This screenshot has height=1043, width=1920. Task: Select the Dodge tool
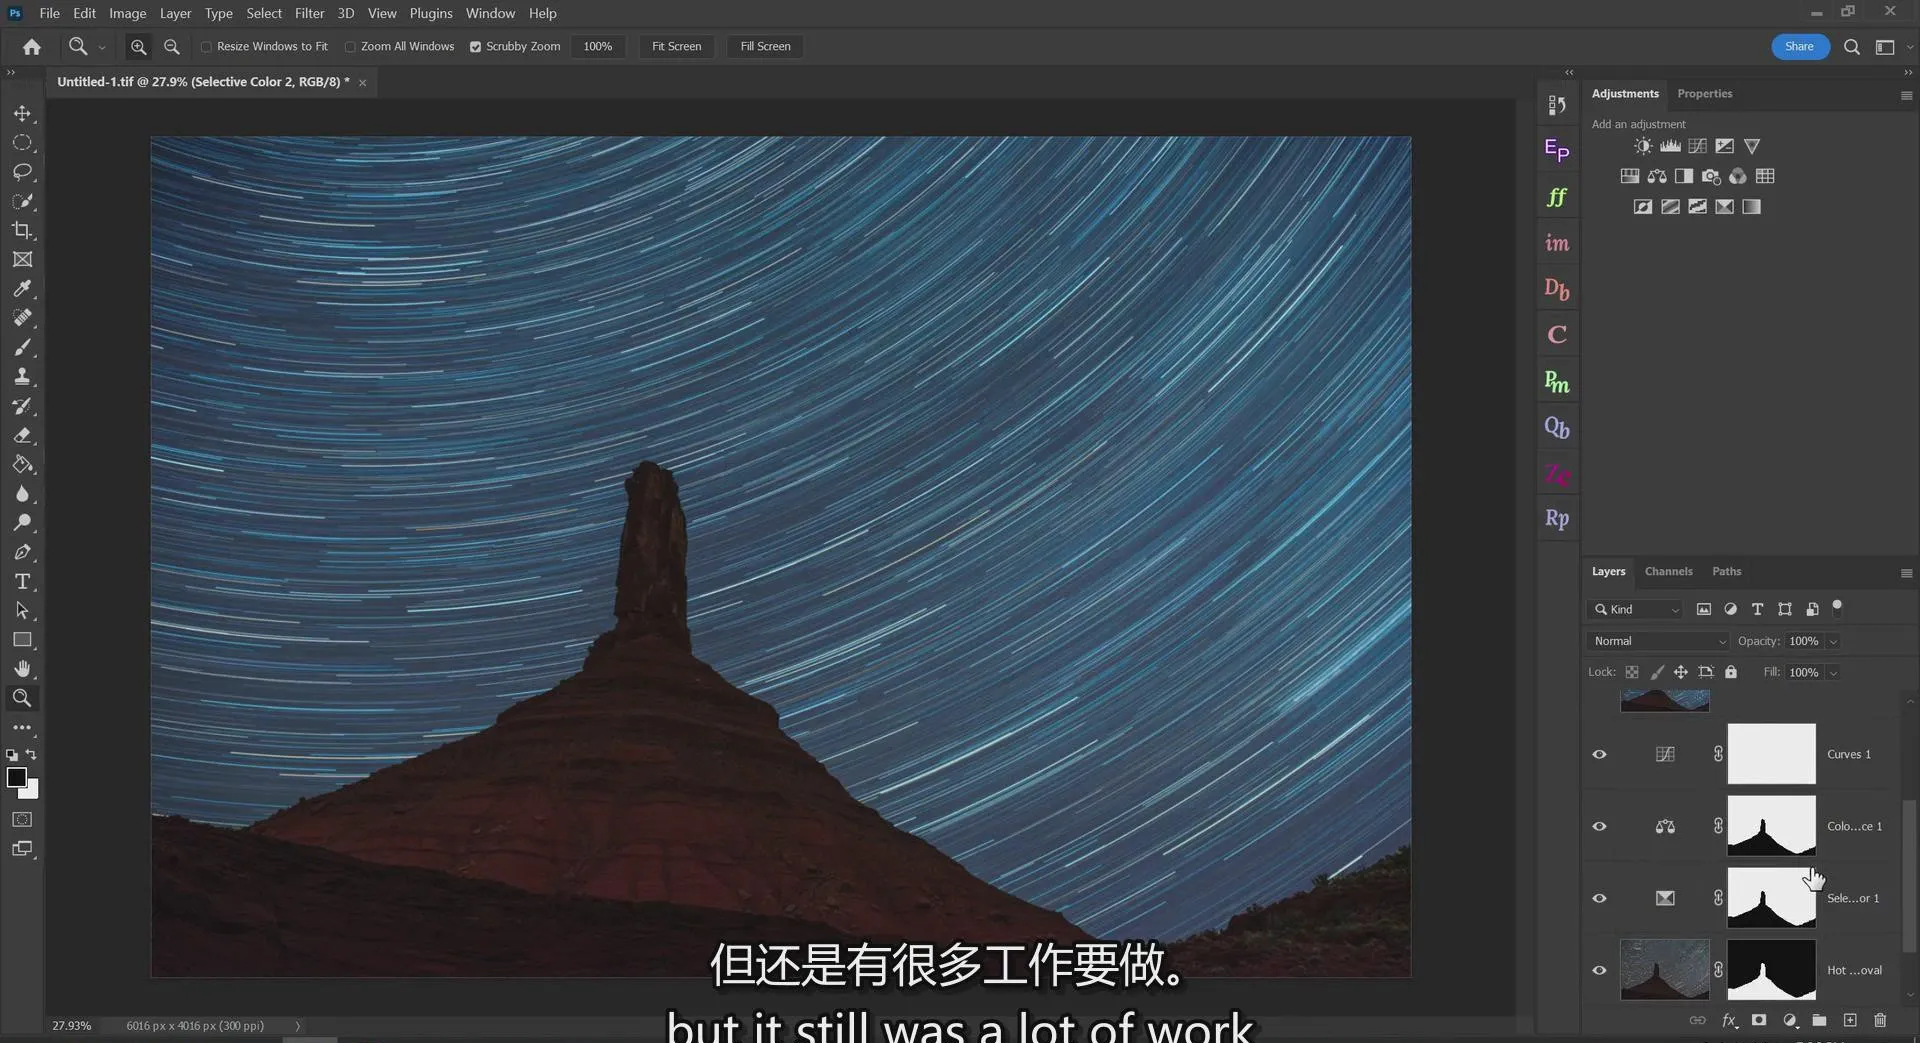coord(22,522)
